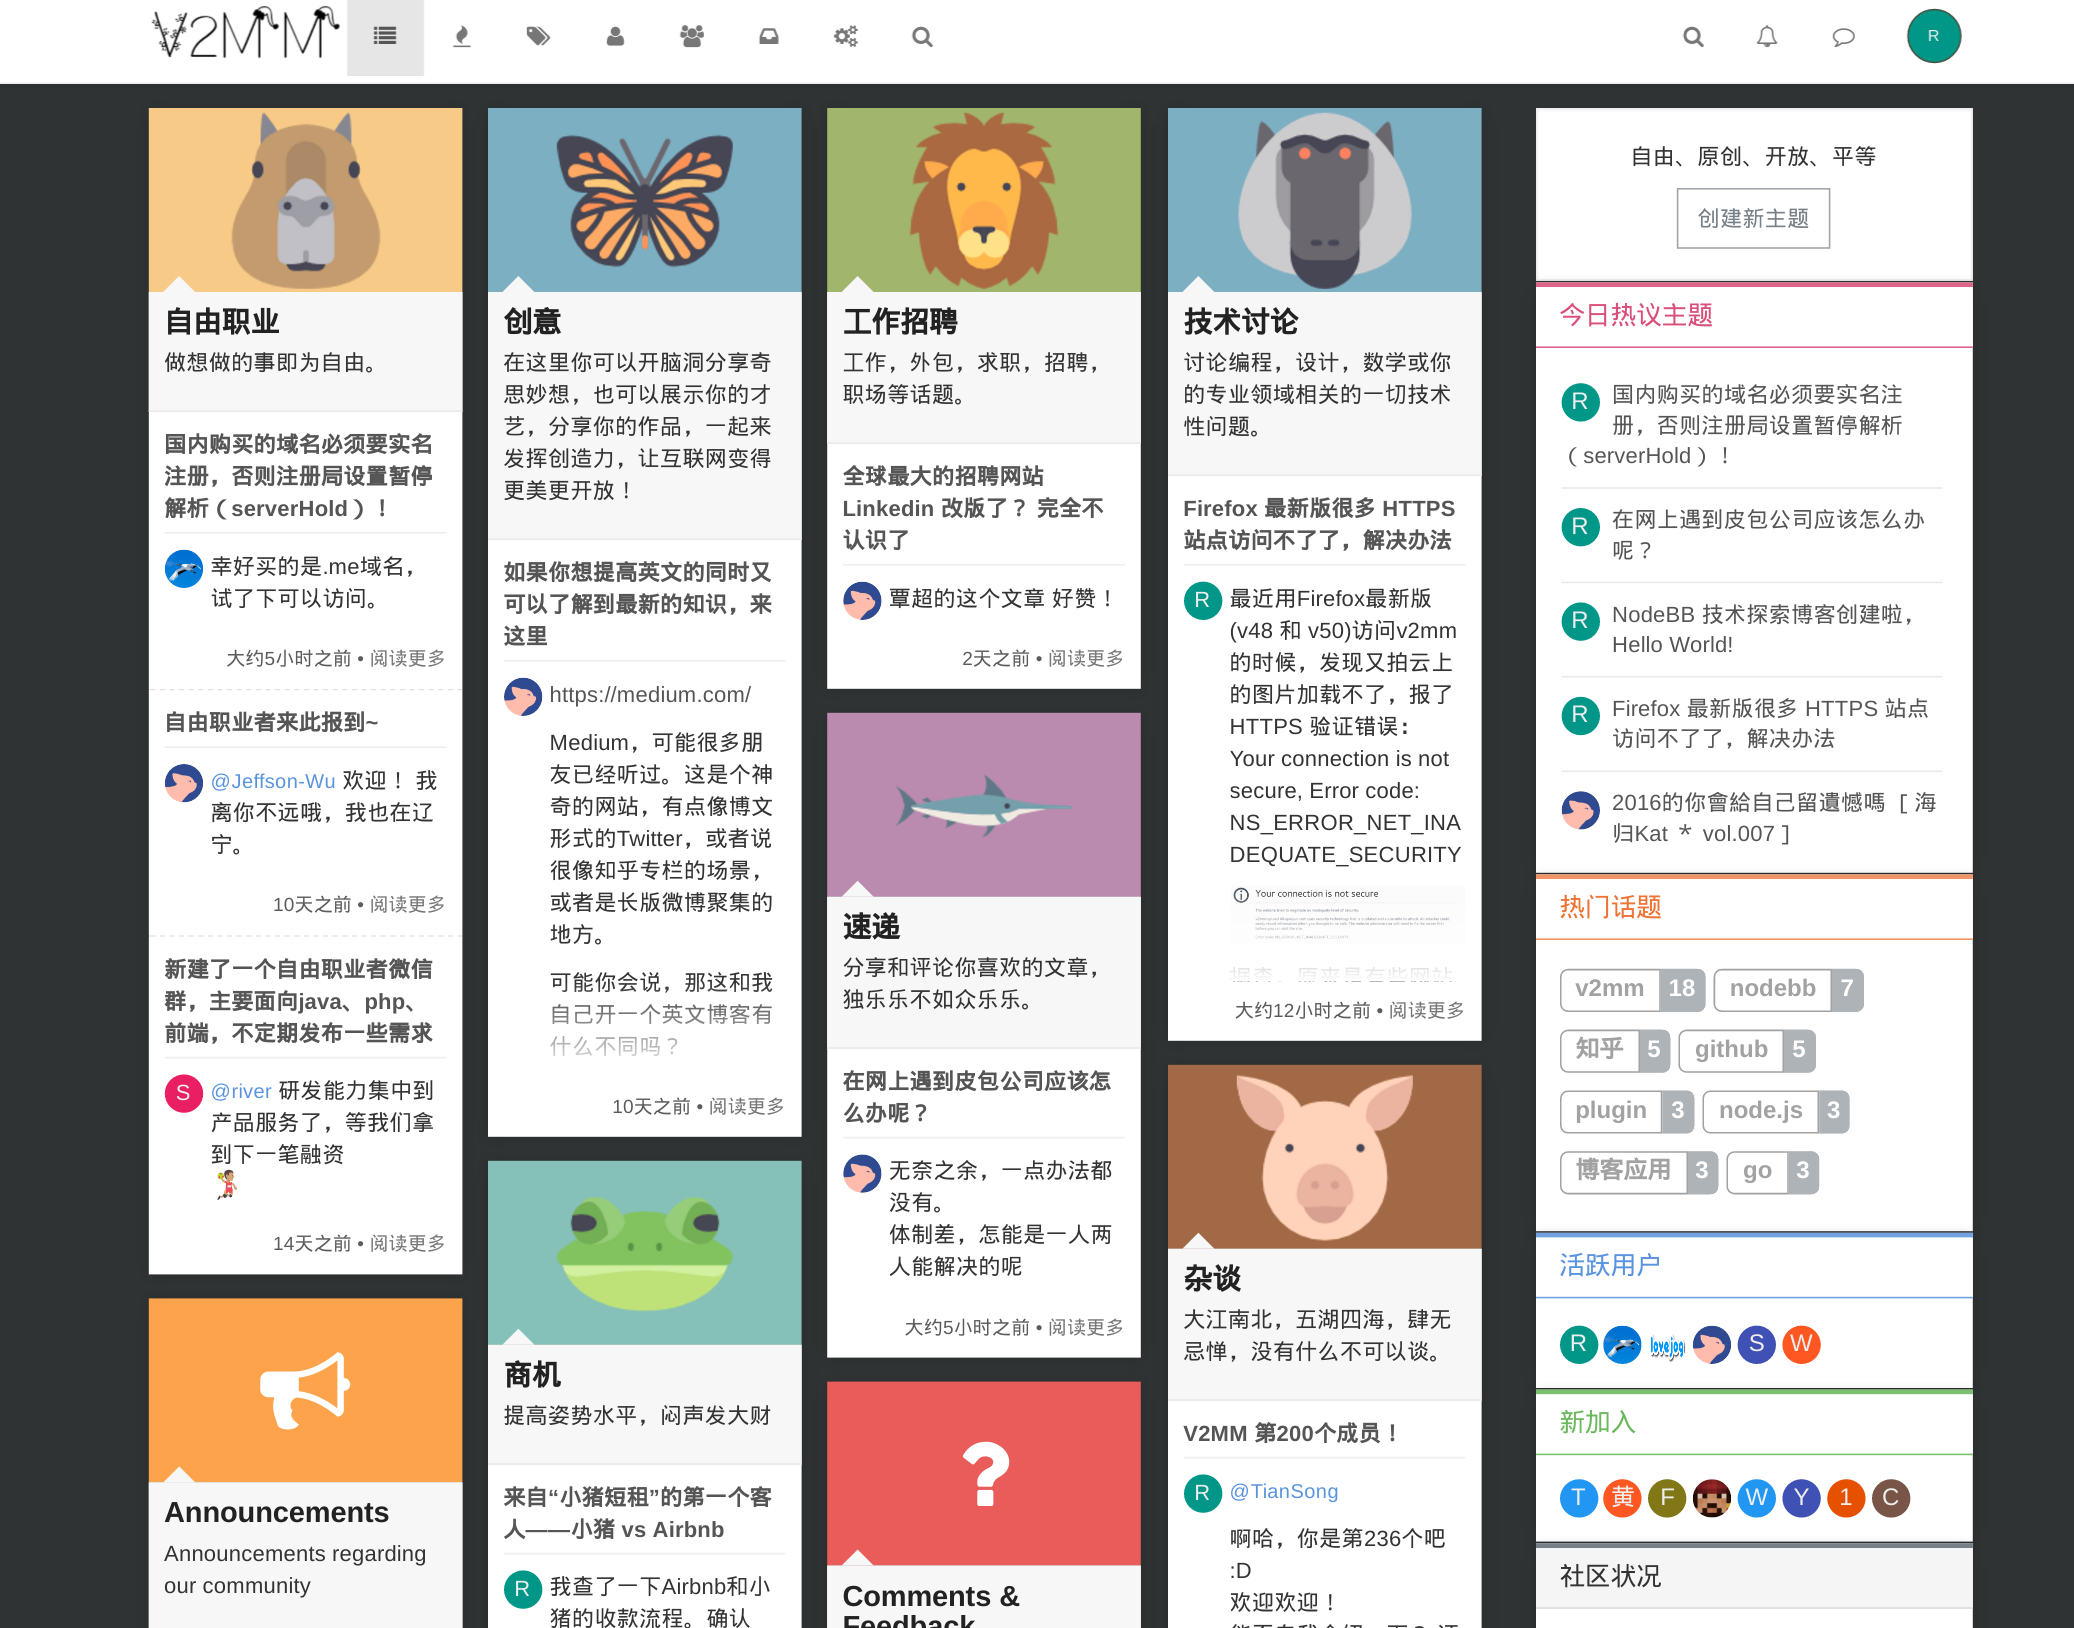
Task: Open @TianSong's profile
Action: click(x=1283, y=1491)
